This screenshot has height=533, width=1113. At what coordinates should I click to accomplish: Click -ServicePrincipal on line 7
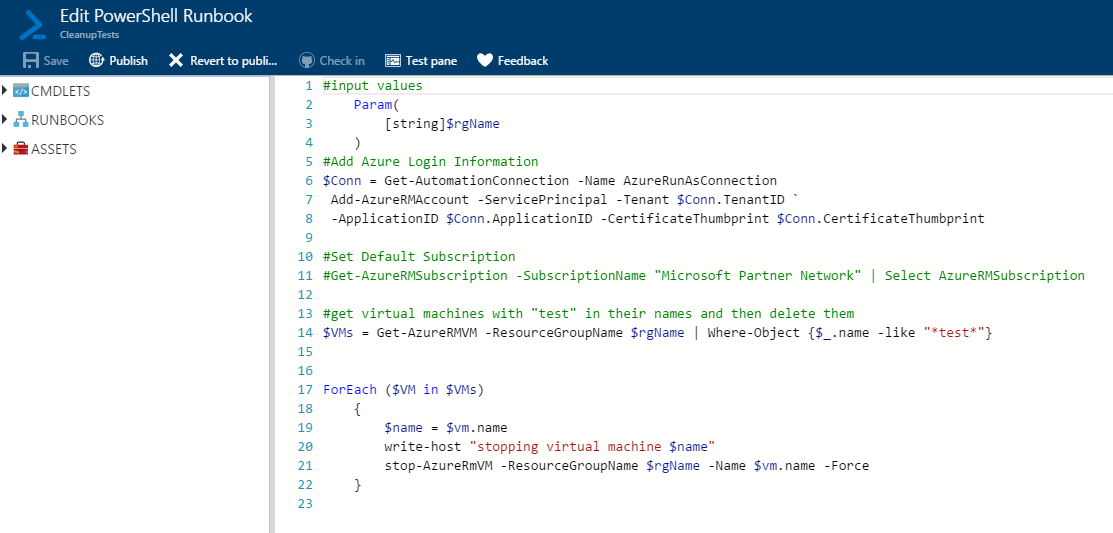point(542,200)
